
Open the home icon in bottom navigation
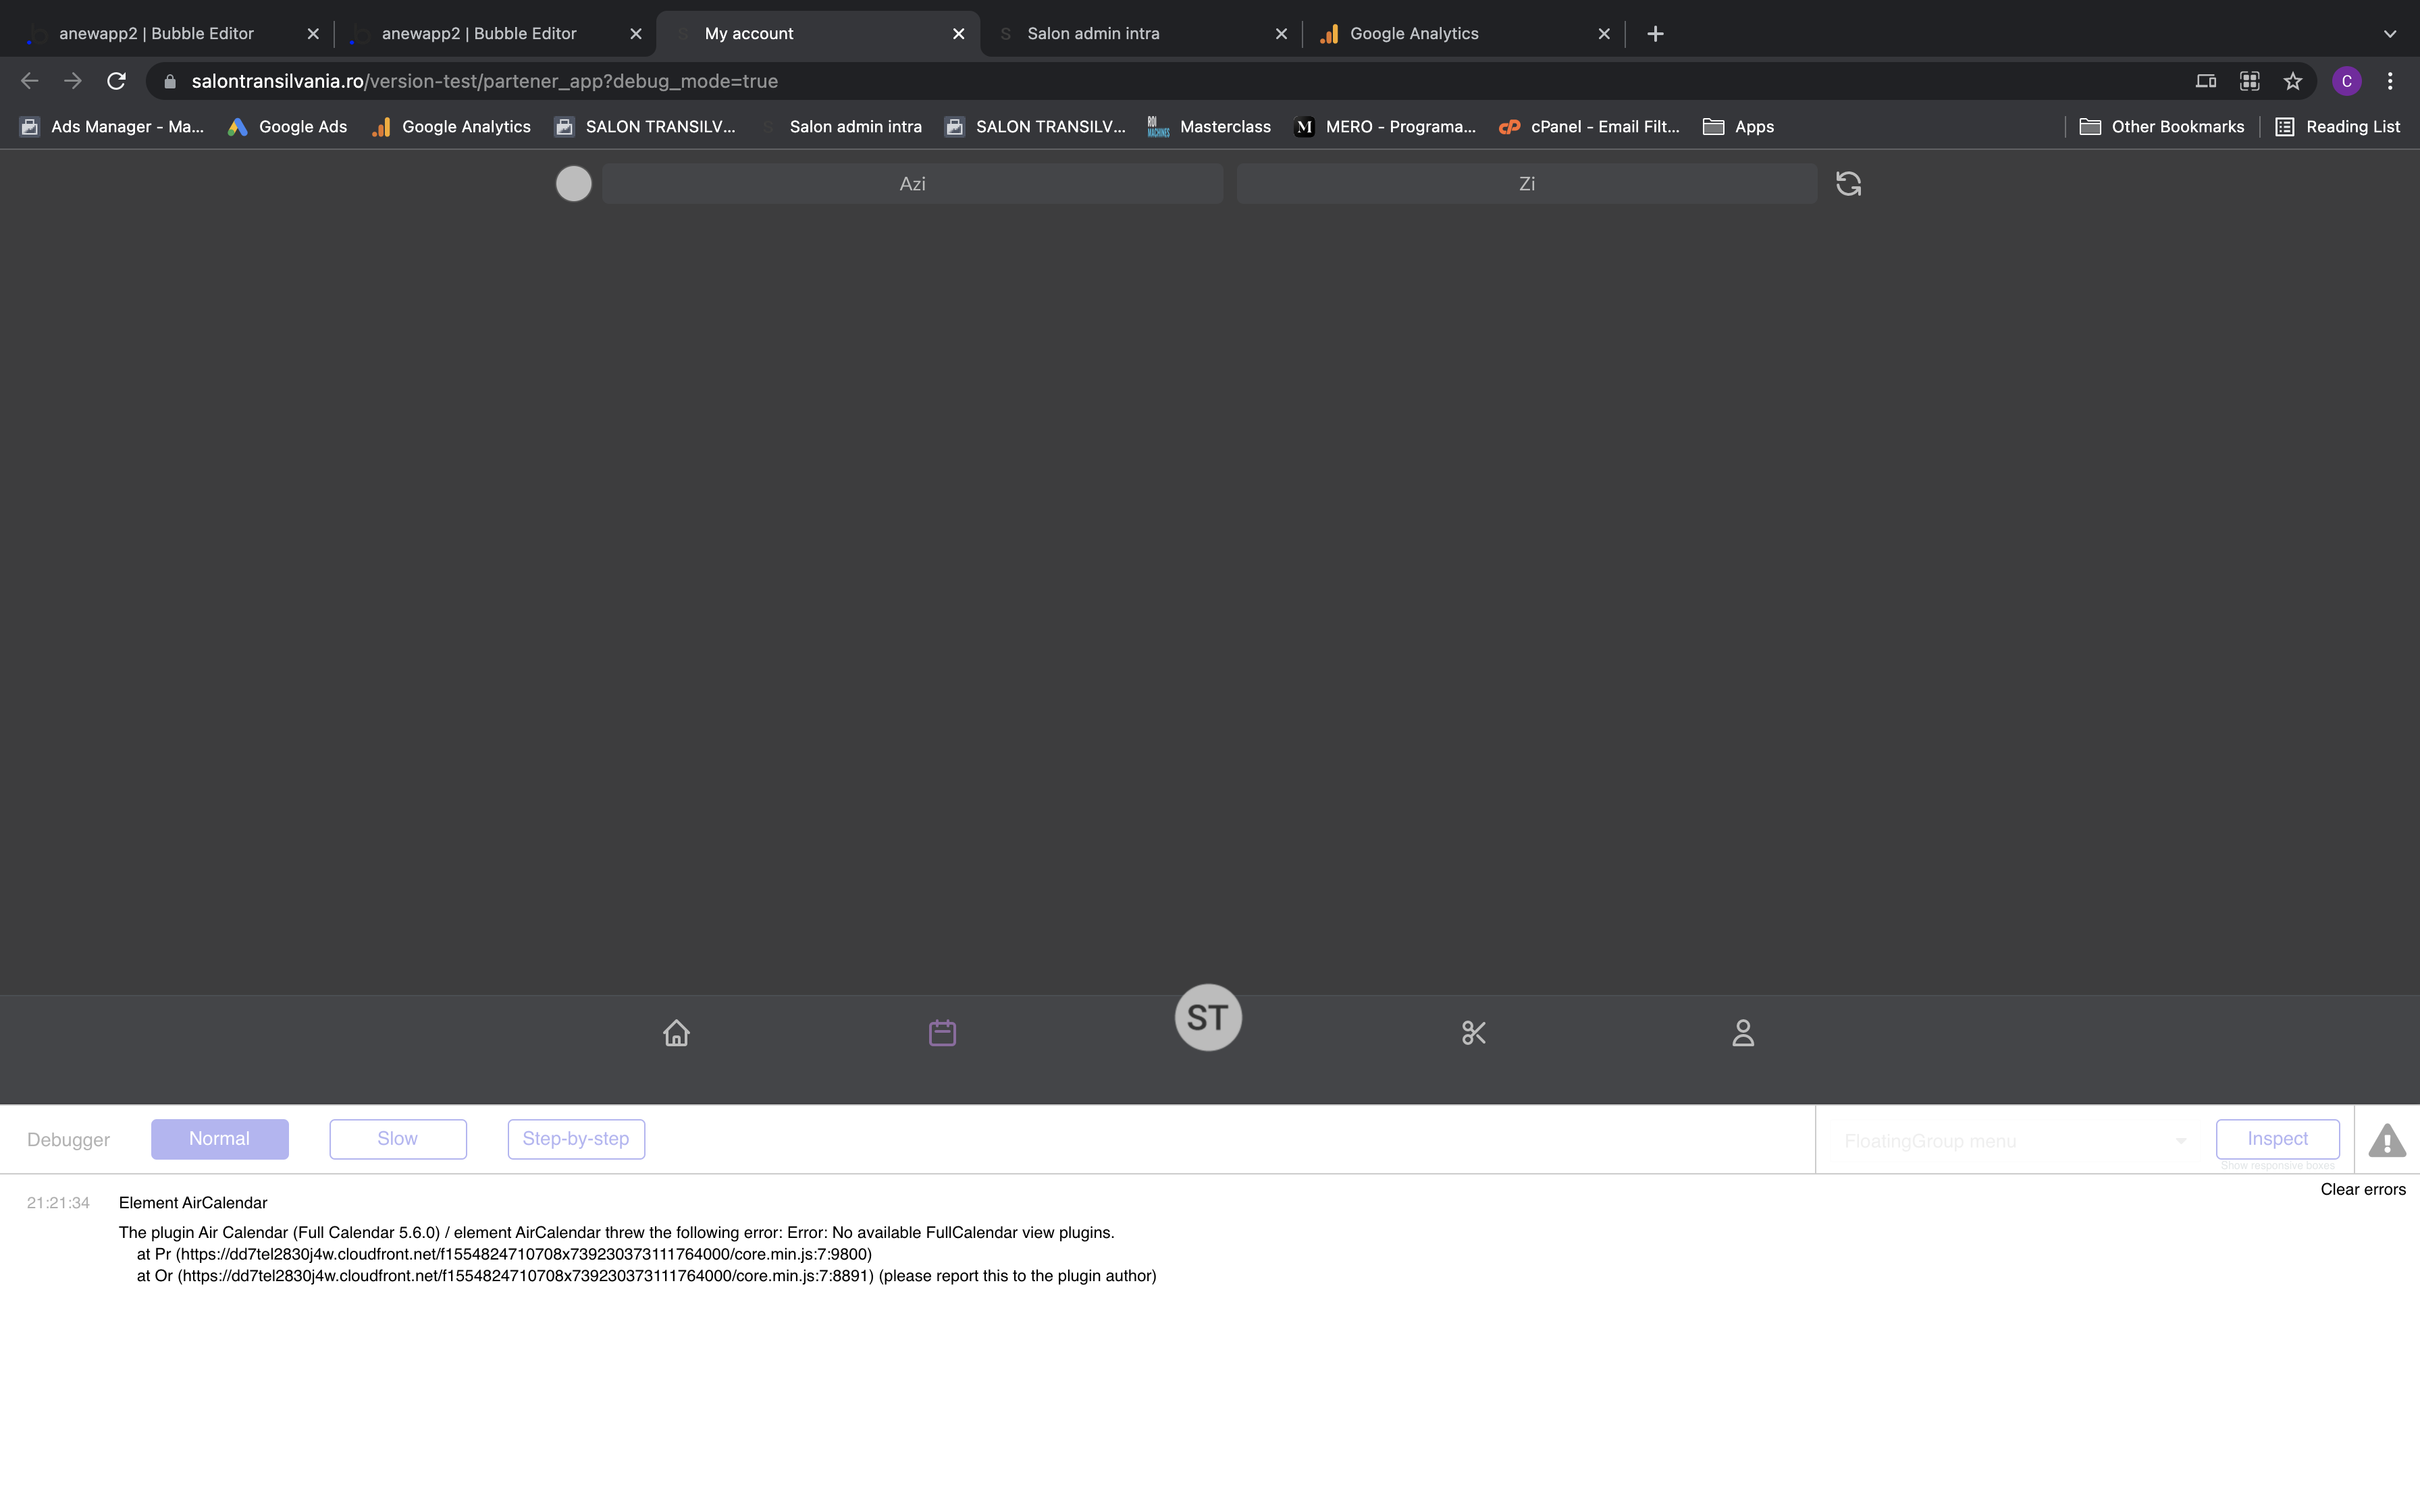pyautogui.click(x=676, y=1032)
